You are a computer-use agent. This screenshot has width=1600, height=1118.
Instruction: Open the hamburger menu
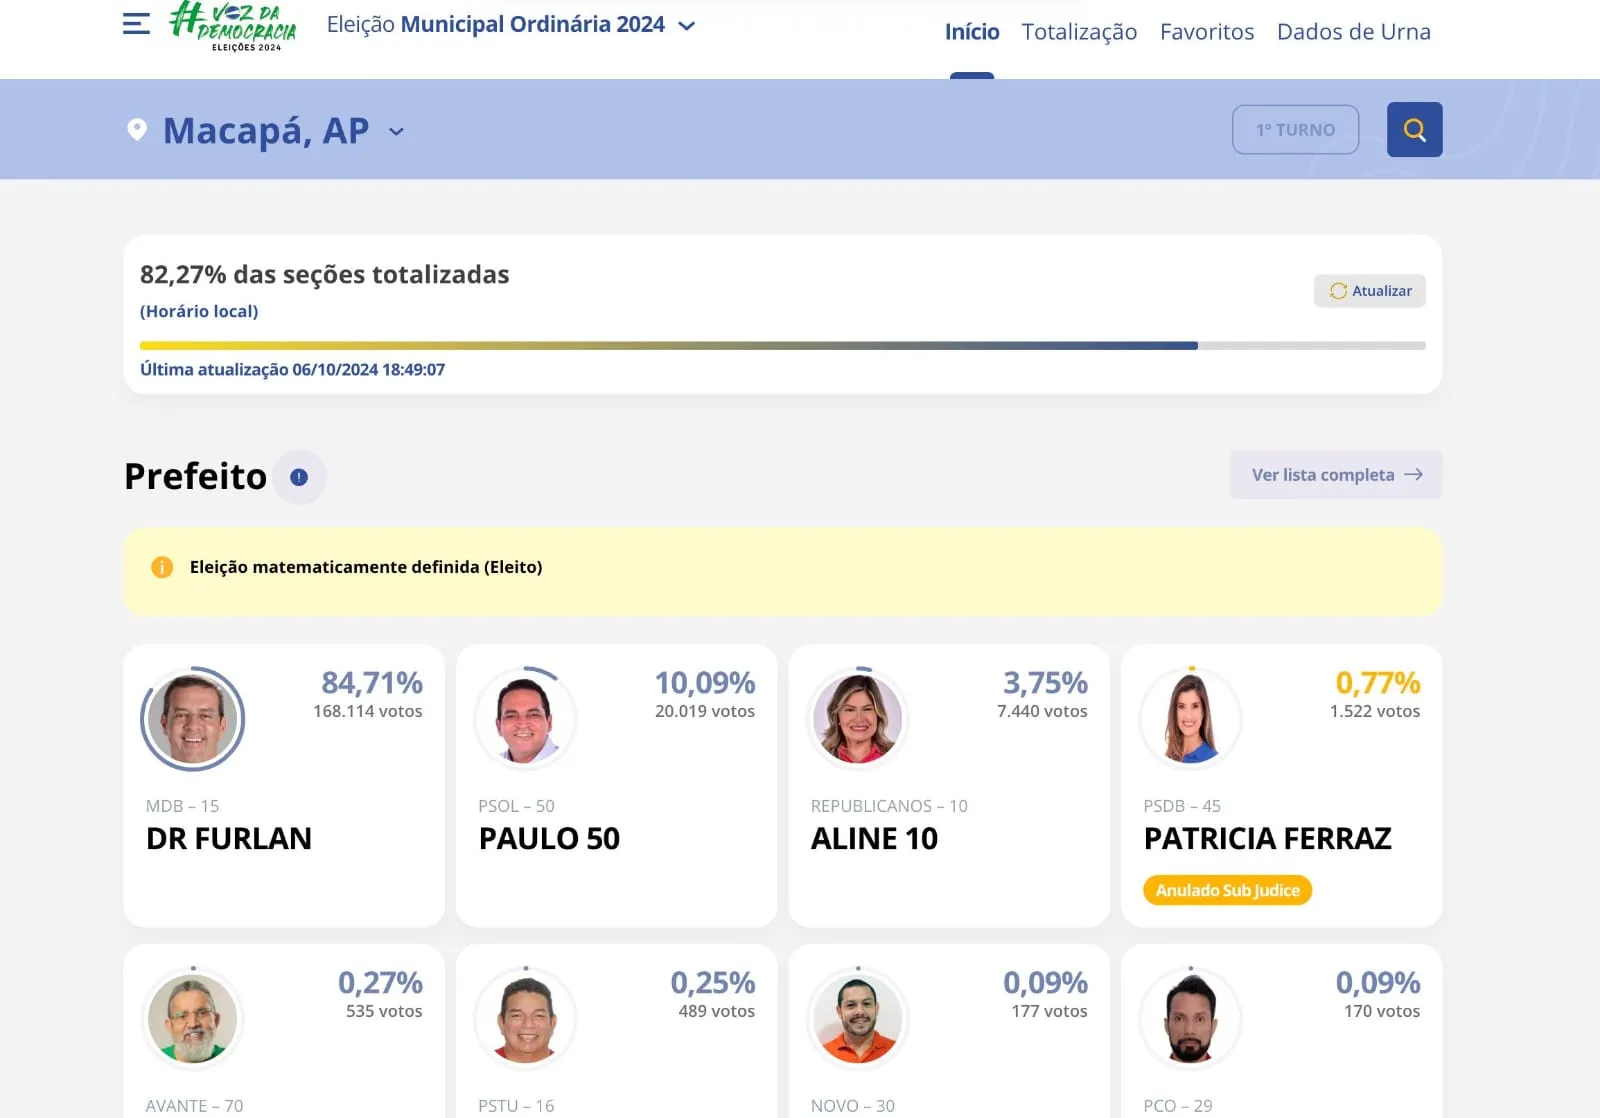tap(136, 24)
